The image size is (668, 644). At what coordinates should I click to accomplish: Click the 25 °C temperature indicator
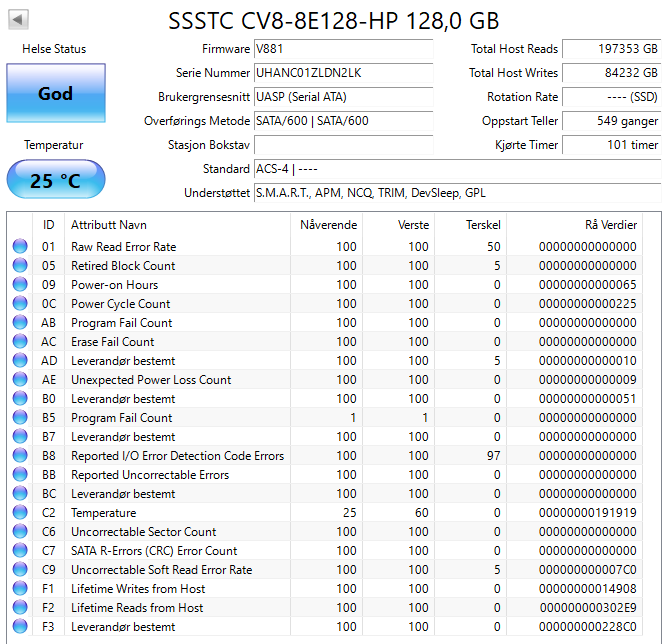point(56,180)
